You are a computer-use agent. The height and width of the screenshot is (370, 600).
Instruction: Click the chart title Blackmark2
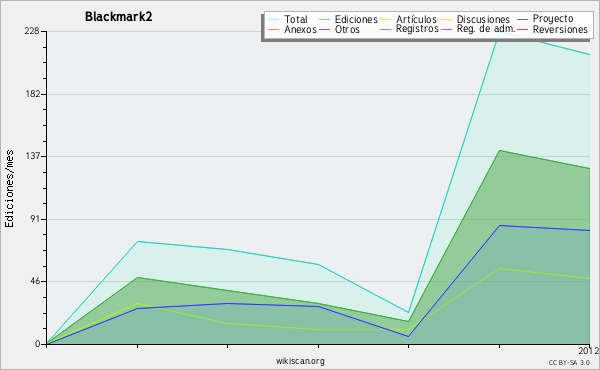(x=119, y=17)
